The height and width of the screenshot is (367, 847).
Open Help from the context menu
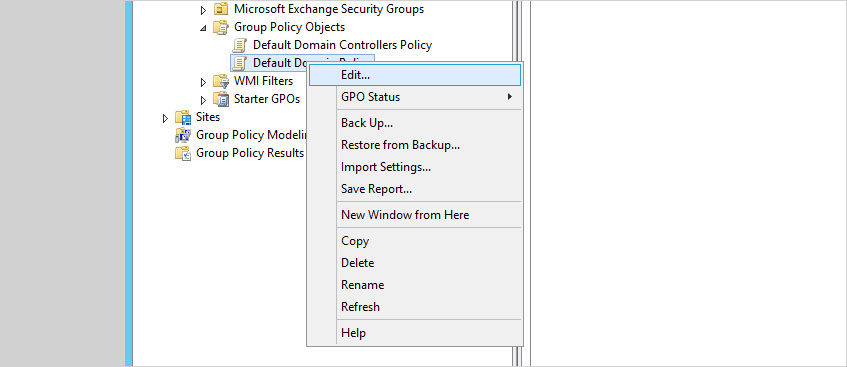click(x=414, y=333)
